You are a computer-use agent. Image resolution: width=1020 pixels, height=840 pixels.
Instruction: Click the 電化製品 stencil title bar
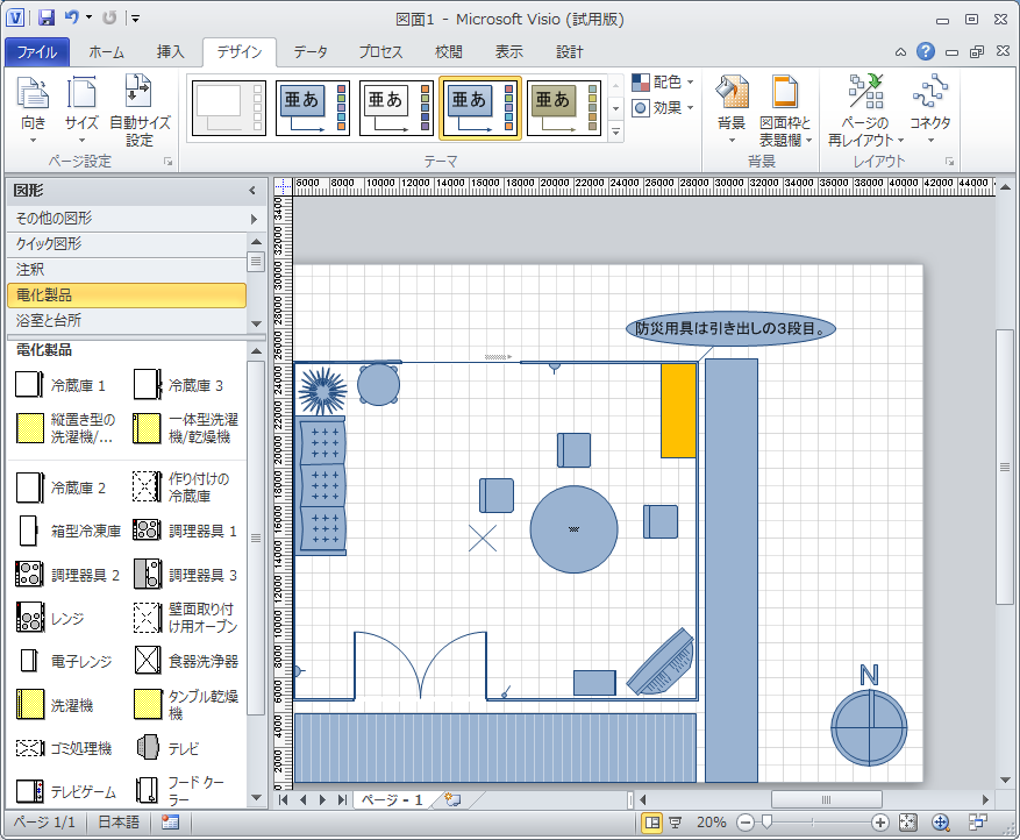(127, 295)
